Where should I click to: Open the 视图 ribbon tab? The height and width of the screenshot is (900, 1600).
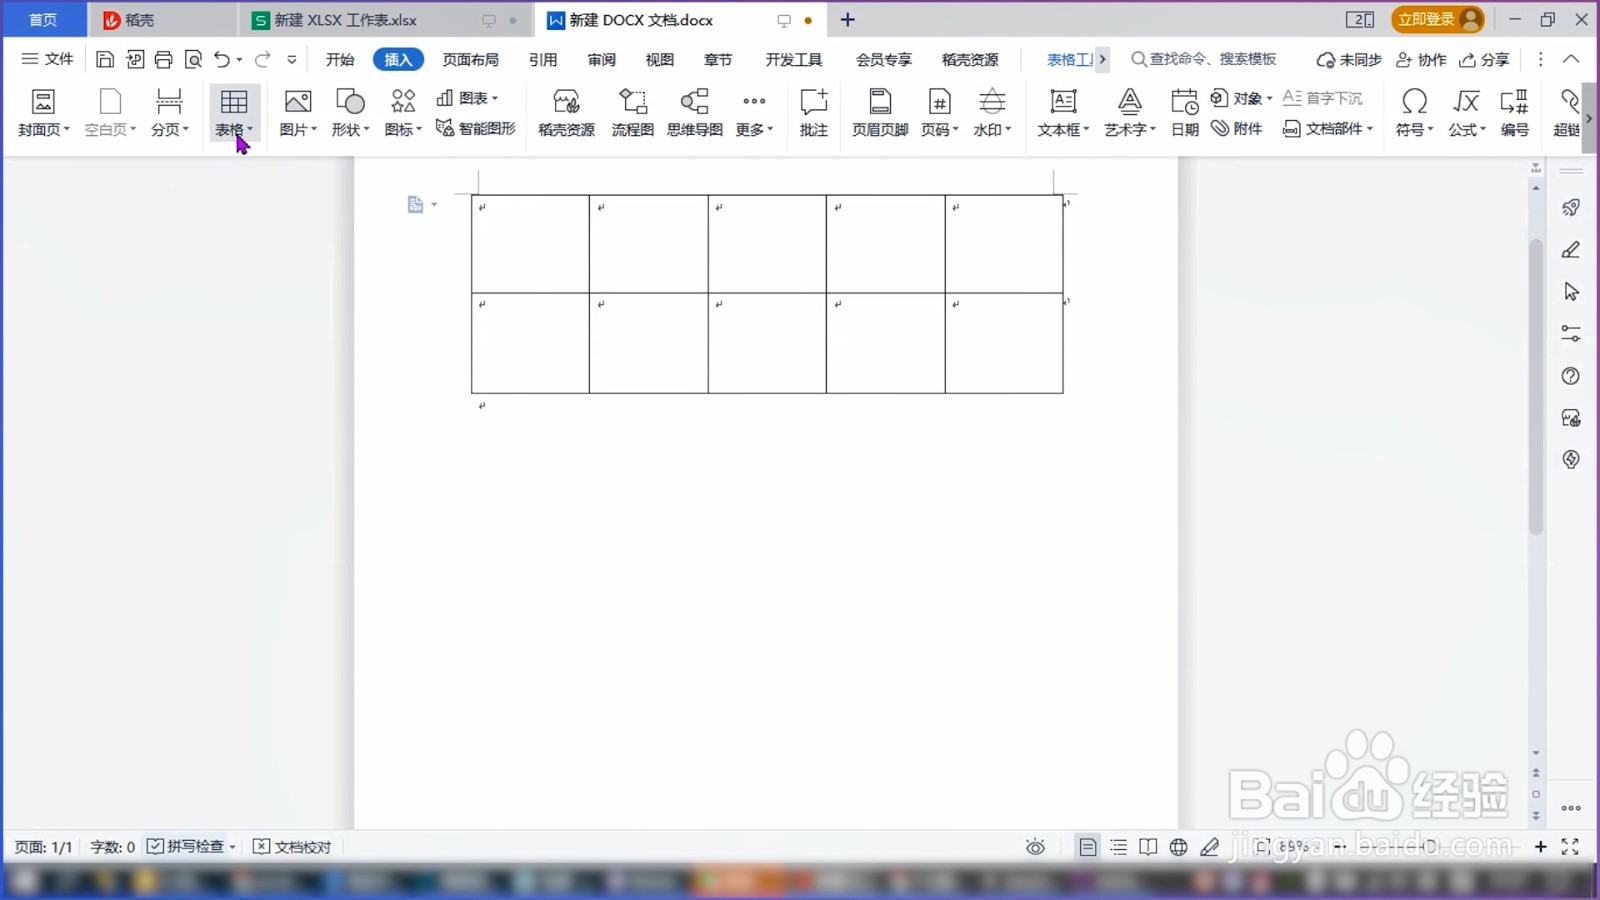(659, 59)
